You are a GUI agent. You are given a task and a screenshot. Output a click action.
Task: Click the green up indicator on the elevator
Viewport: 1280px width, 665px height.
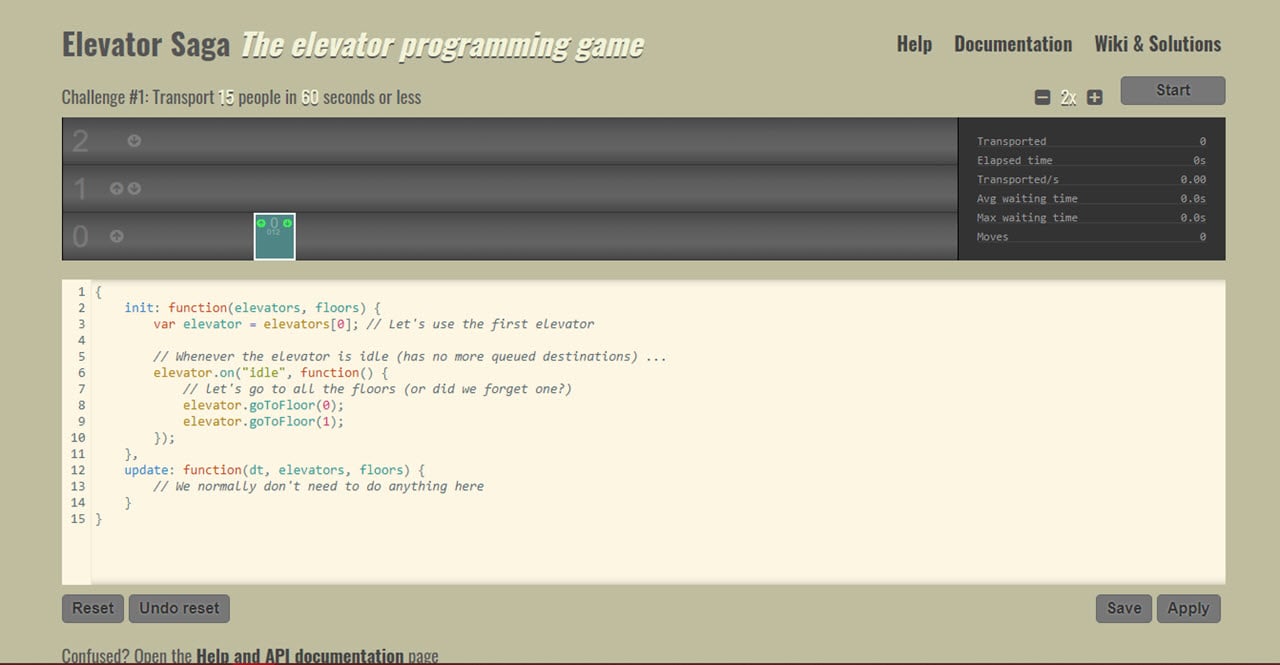point(261,223)
